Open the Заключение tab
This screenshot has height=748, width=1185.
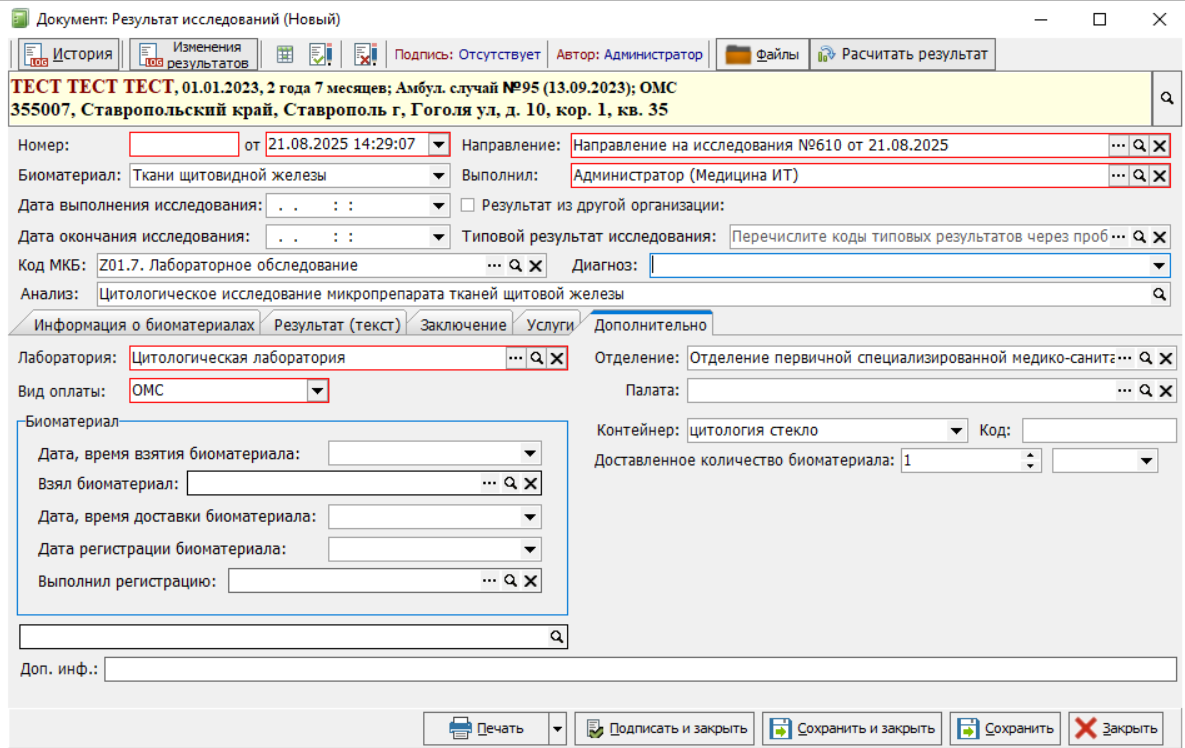click(x=463, y=325)
